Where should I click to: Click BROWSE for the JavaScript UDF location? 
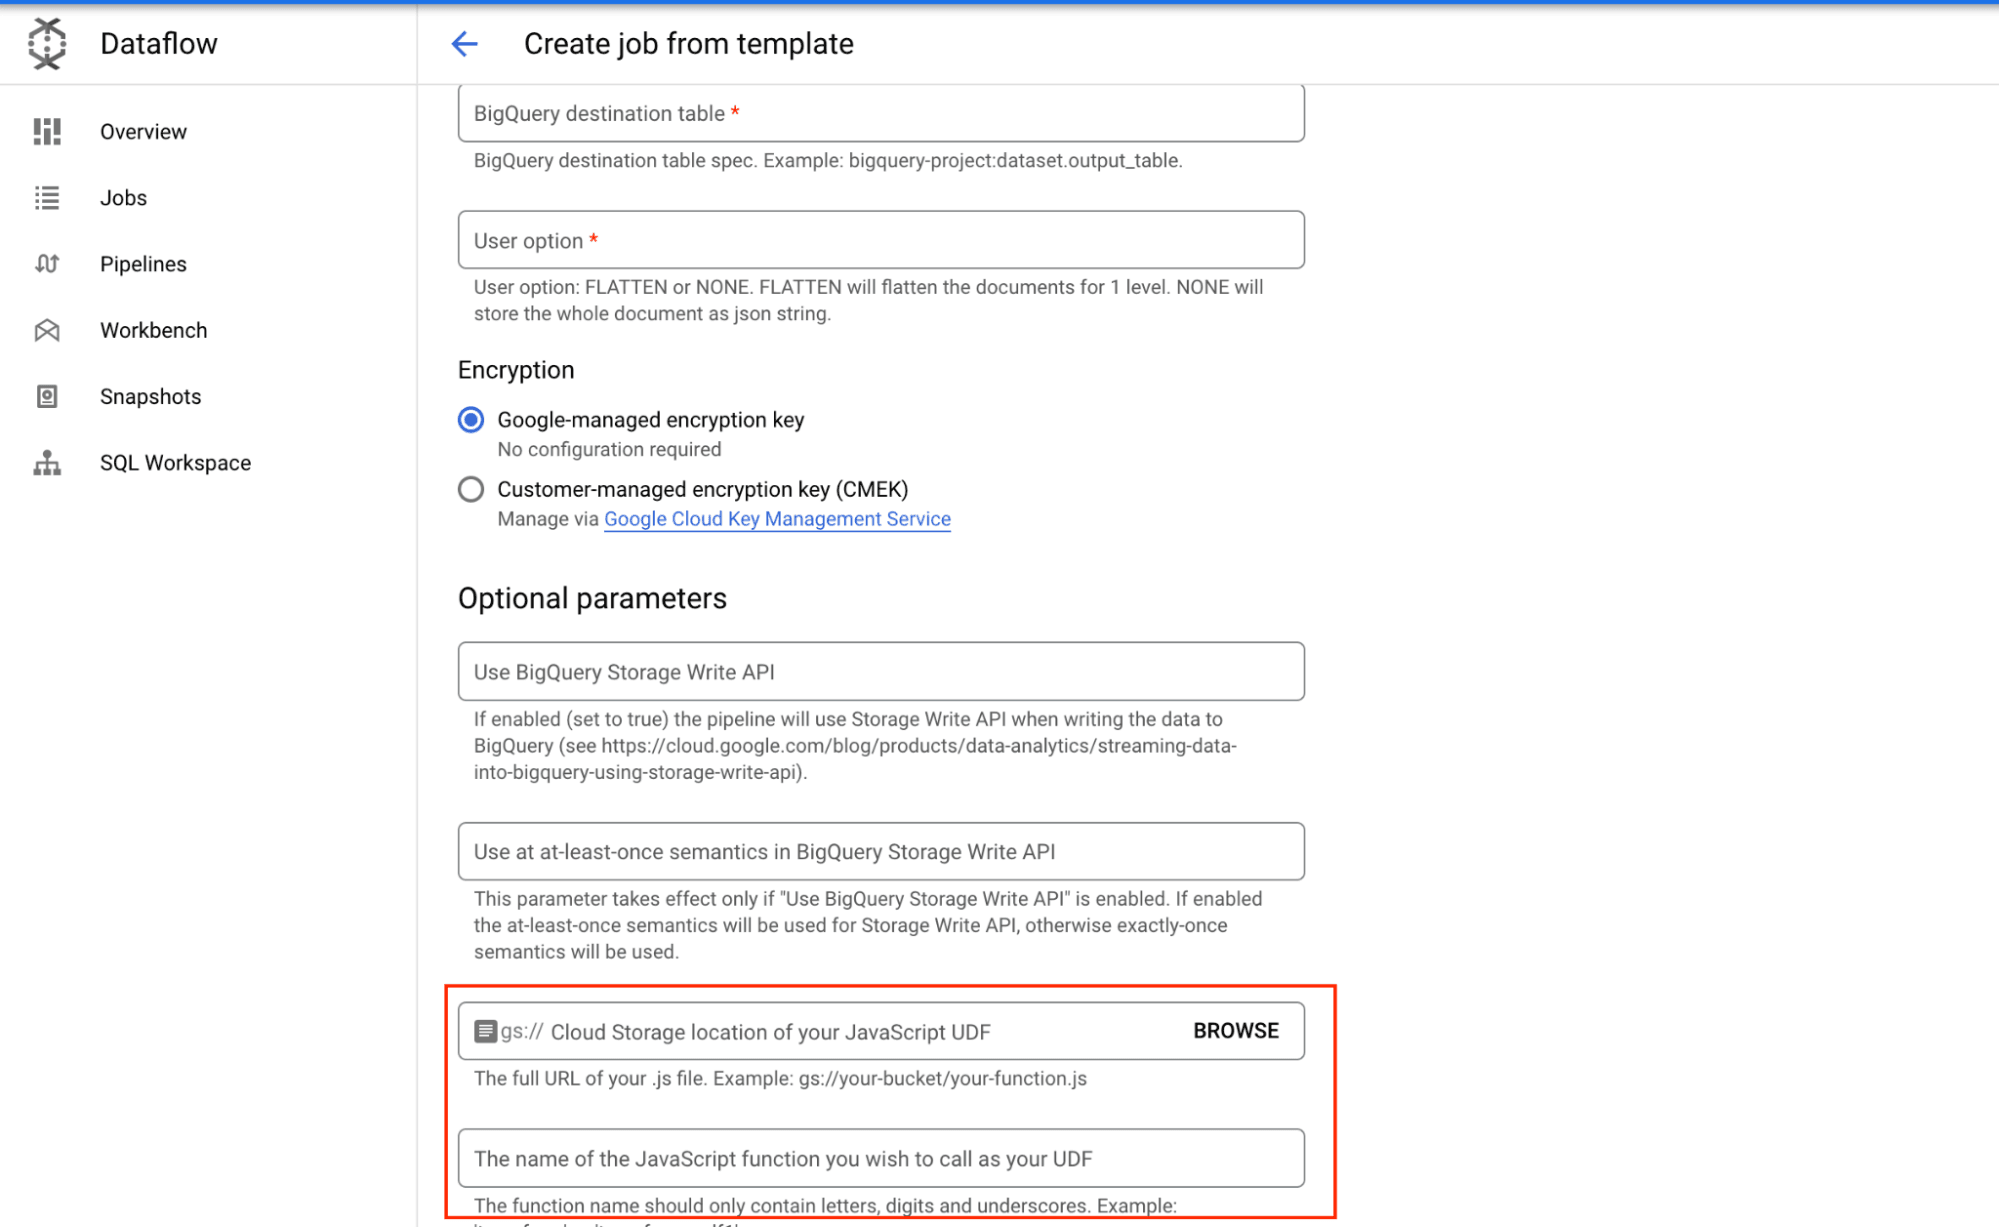tap(1235, 1031)
